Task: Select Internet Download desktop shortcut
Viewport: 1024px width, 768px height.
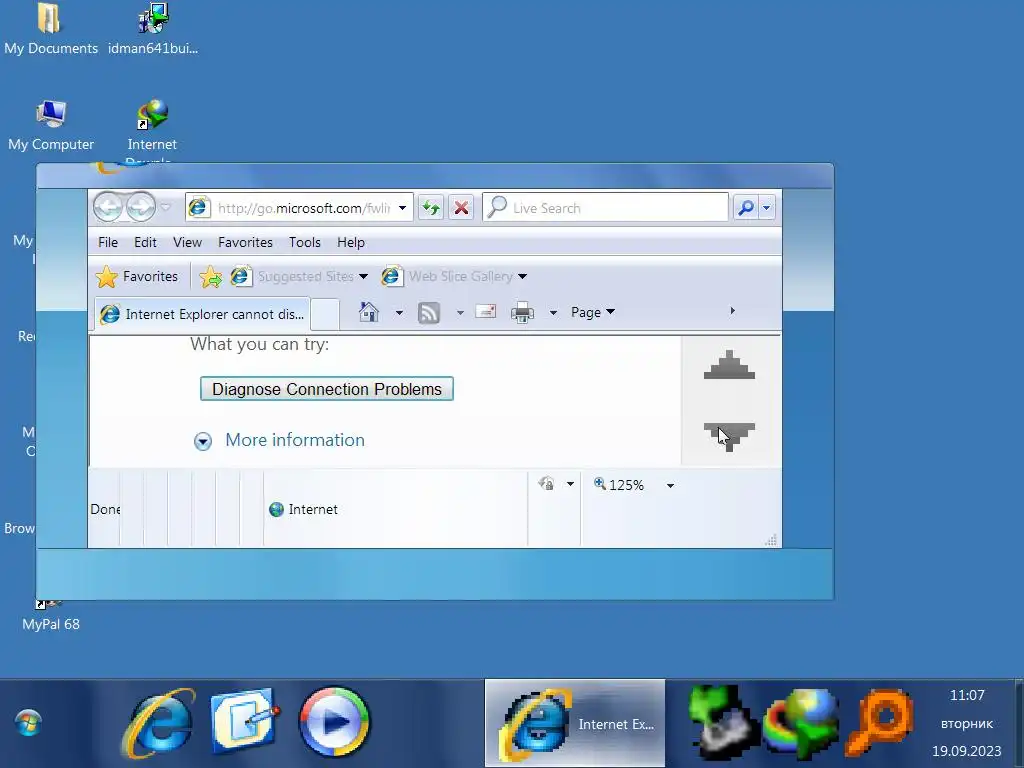Action: coord(152,130)
